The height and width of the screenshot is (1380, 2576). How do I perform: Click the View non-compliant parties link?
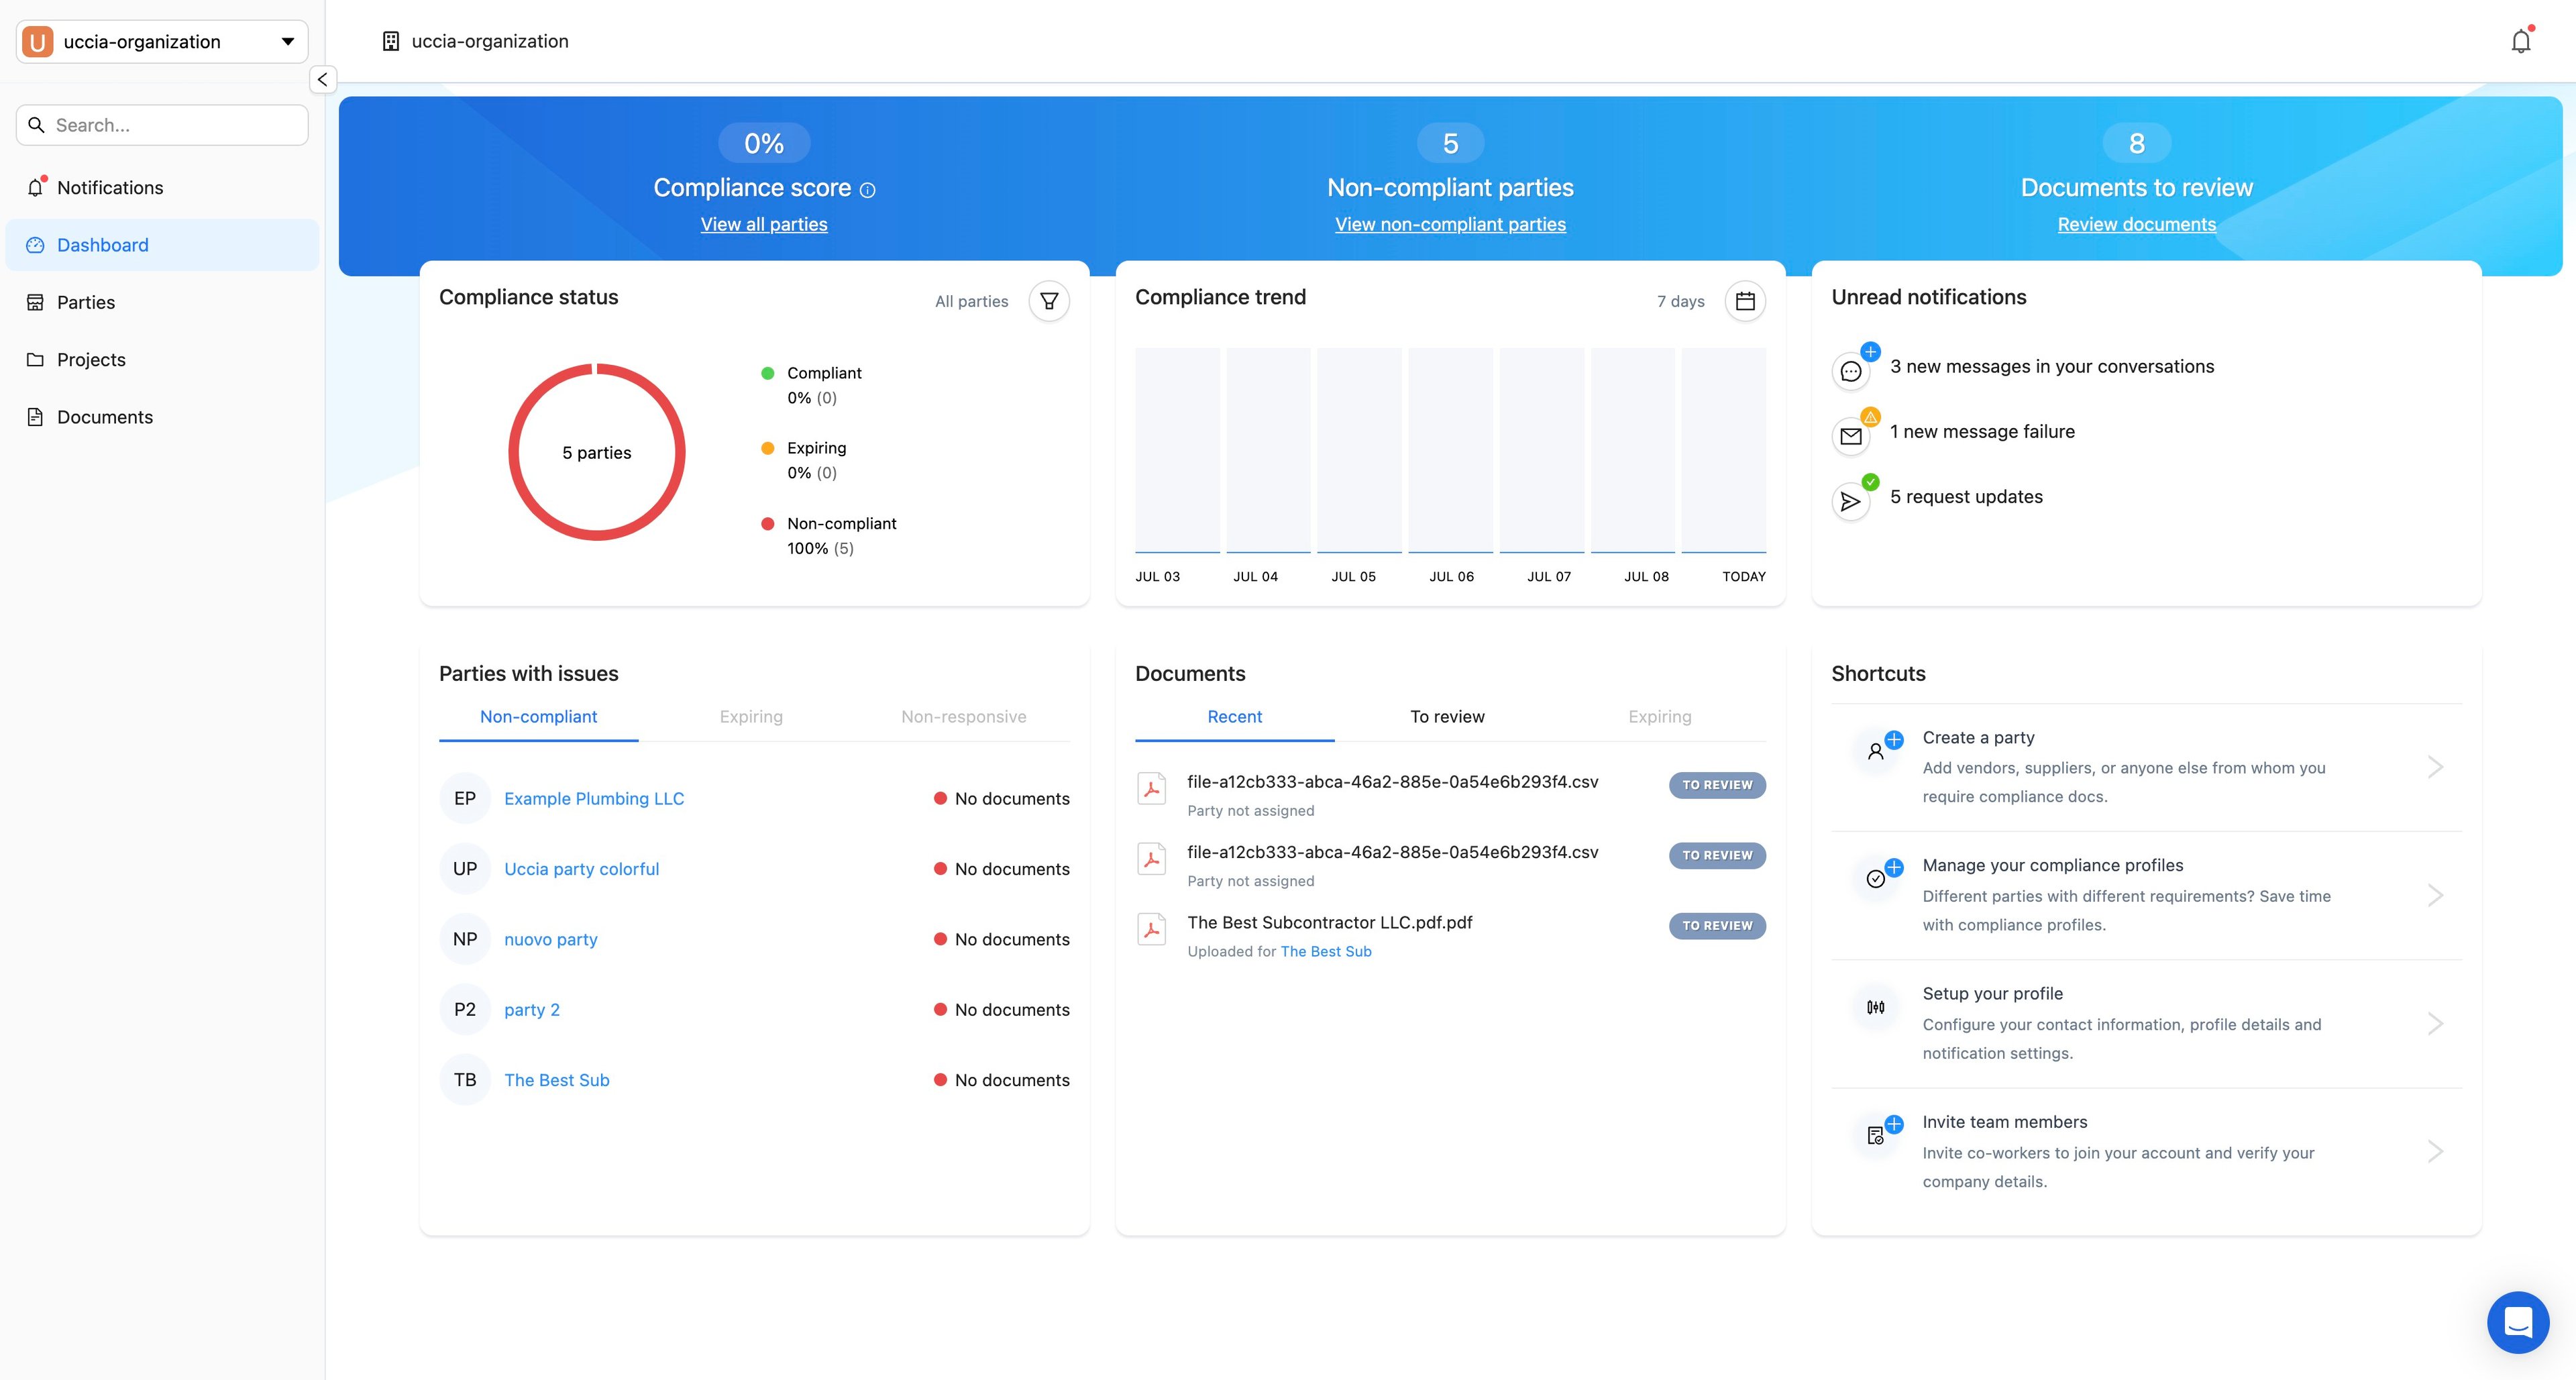[x=1450, y=225]
